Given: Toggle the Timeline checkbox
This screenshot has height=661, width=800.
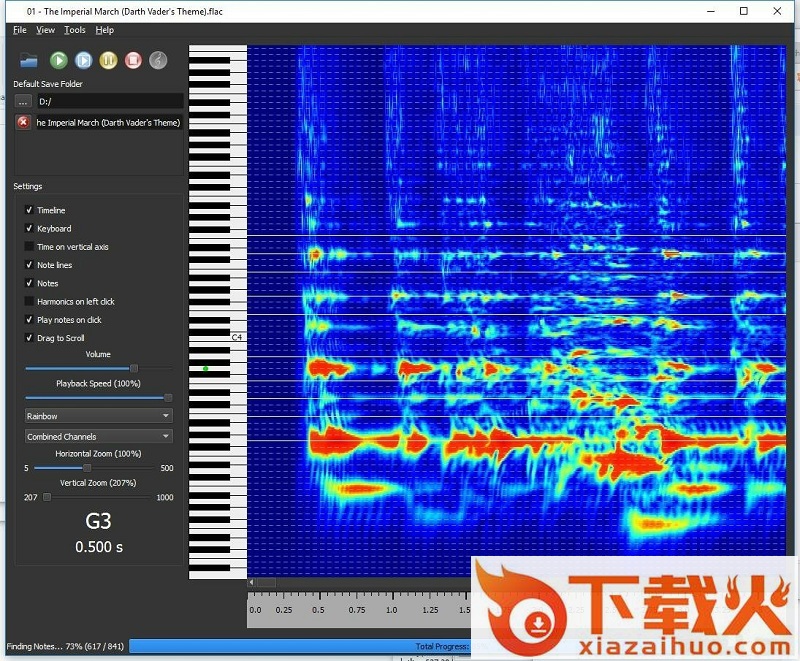Looking at the screenshot, I should (29, 210).
